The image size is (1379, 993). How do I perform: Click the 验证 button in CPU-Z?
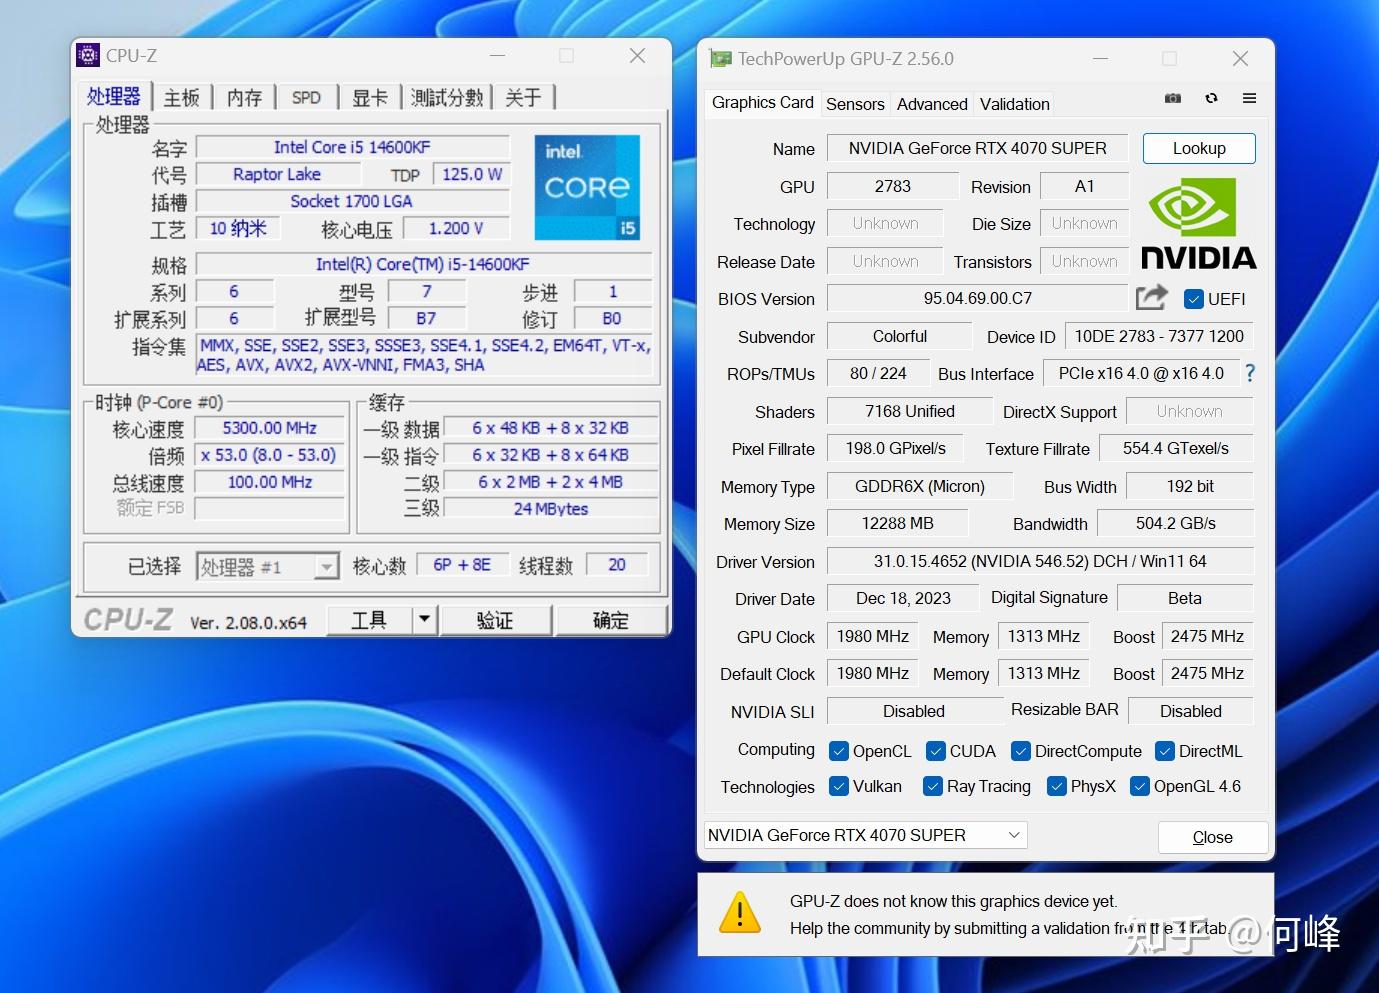click(x=496, y=619)
